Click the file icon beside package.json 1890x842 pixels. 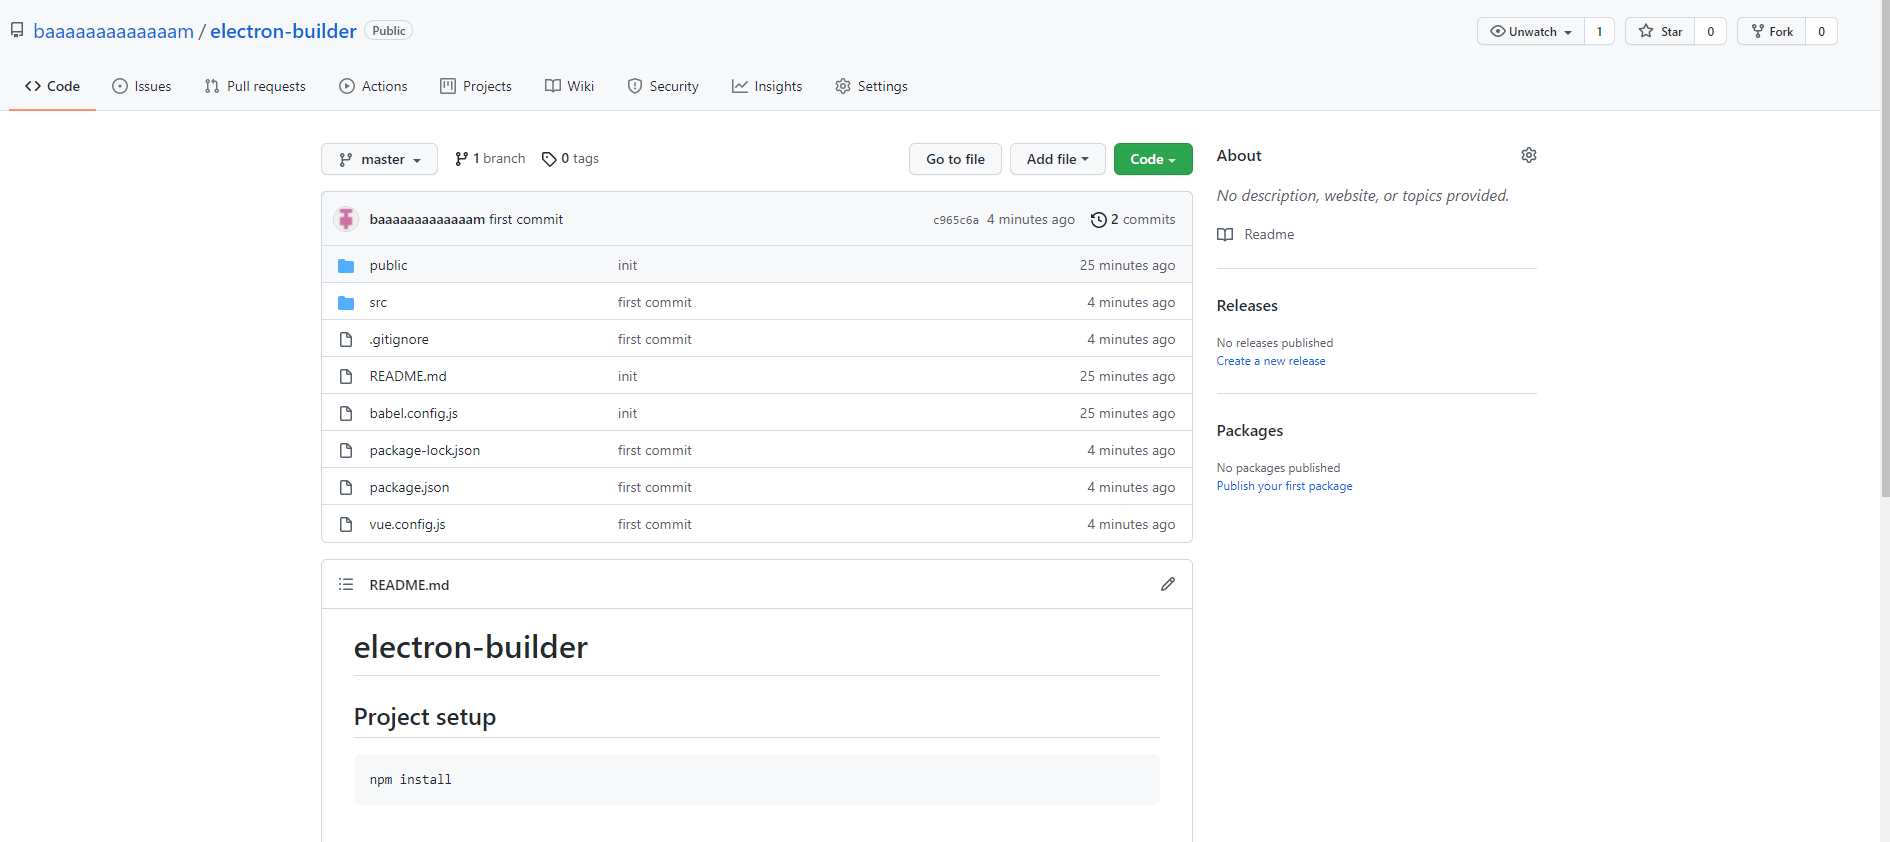click(x=346, y=487)
